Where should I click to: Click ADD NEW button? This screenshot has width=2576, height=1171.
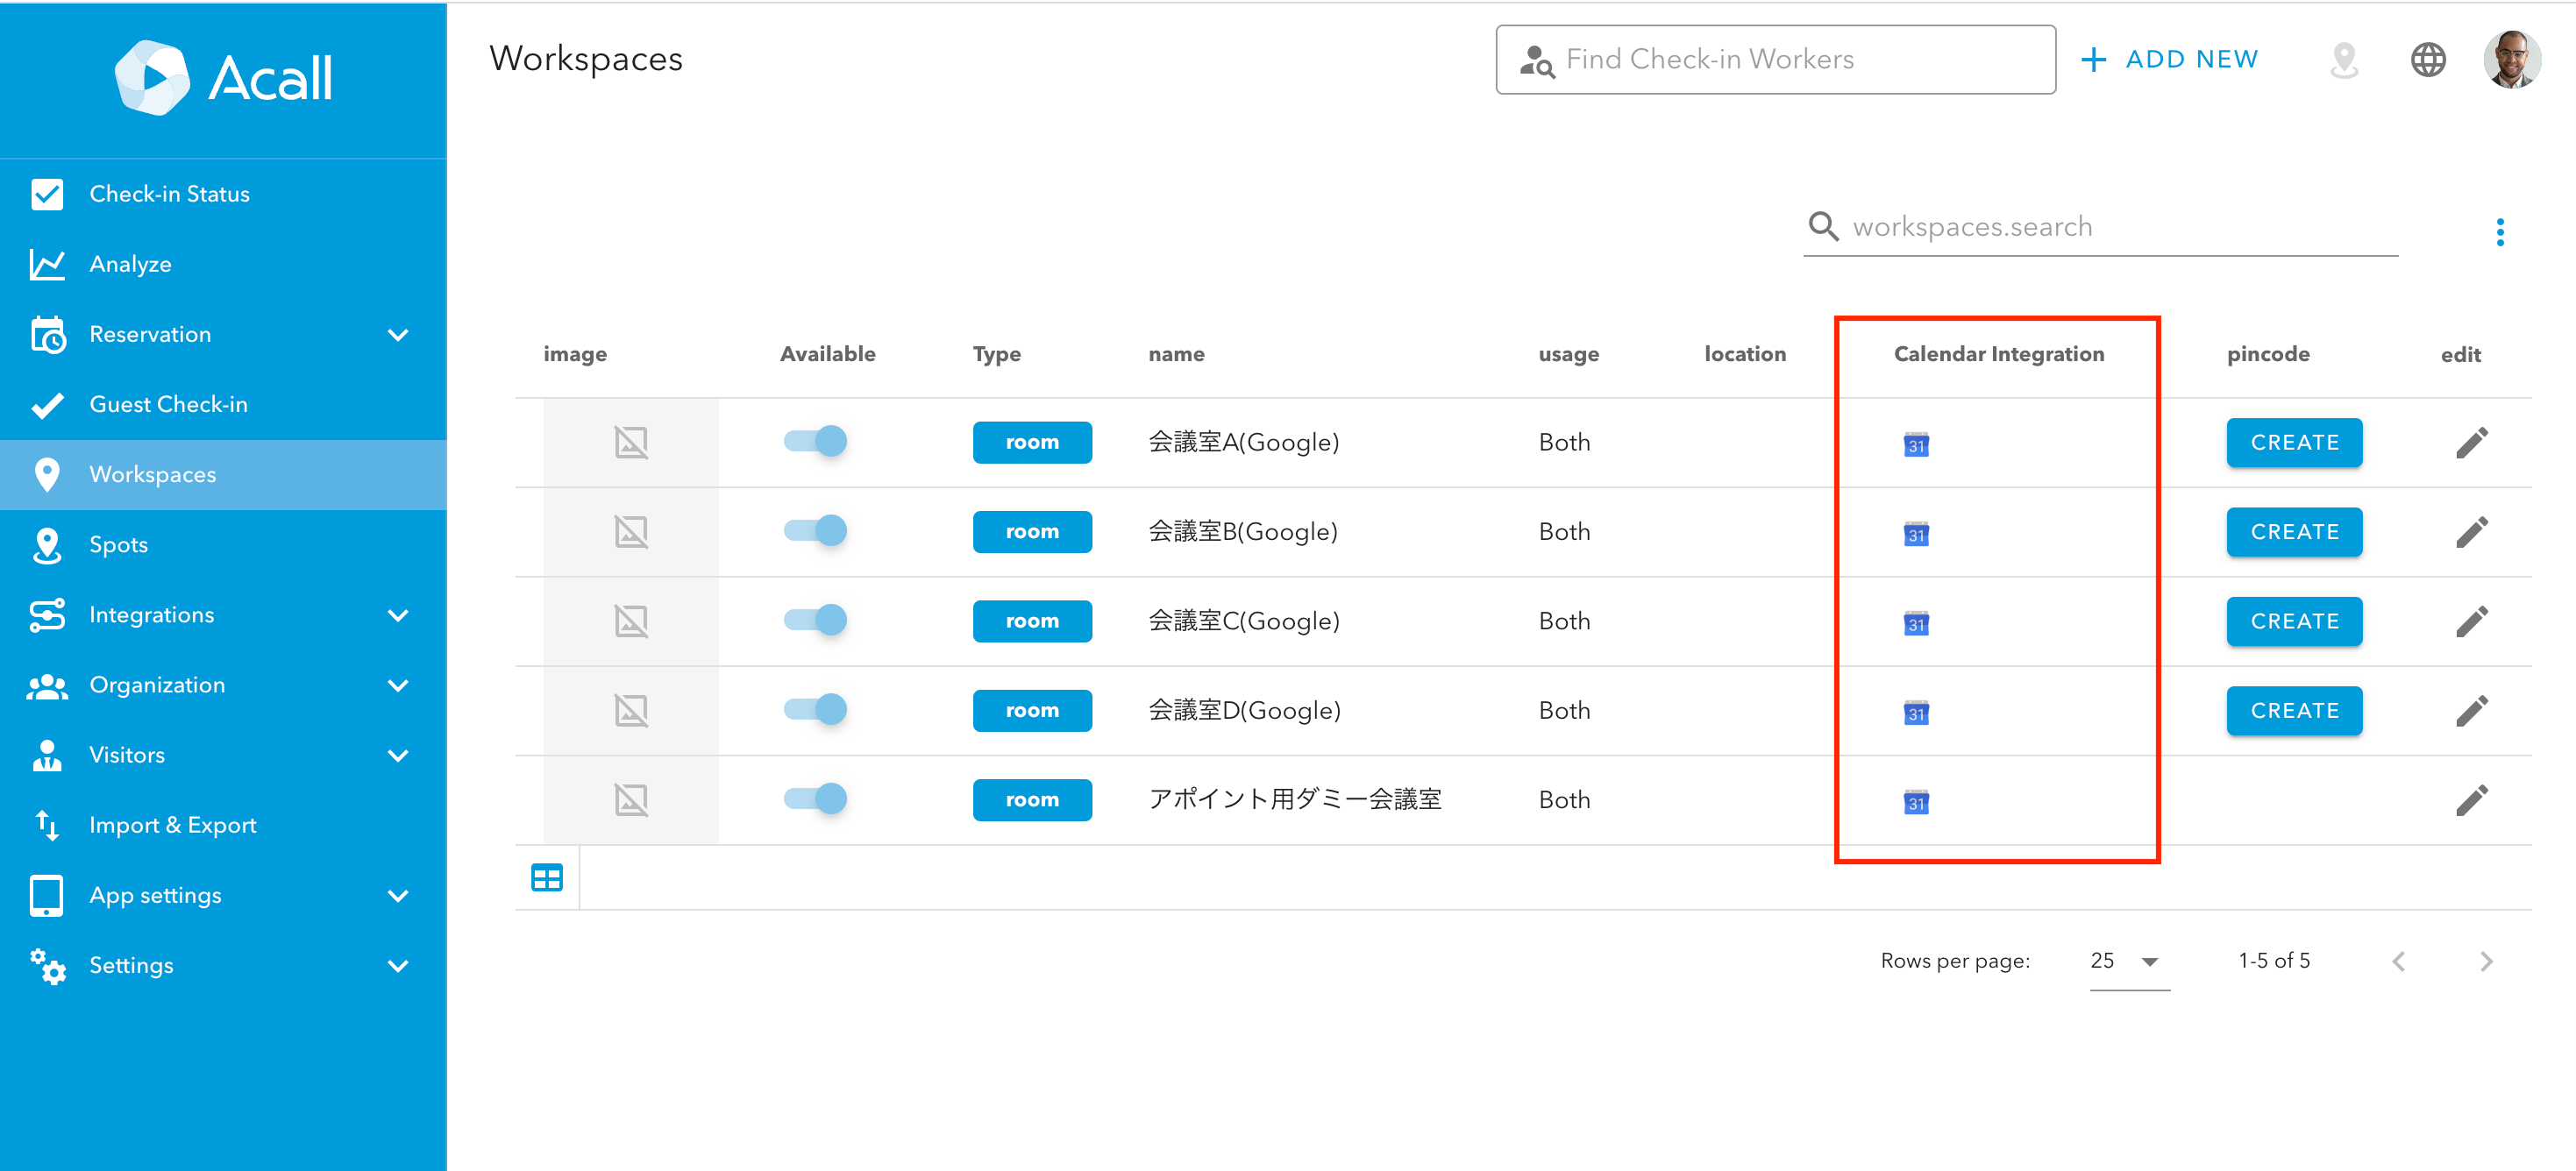point(2169,60)
